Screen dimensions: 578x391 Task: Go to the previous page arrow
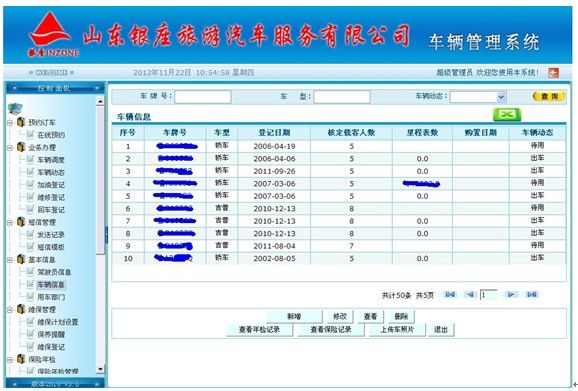pyautogui.click(x=470, y=294)
